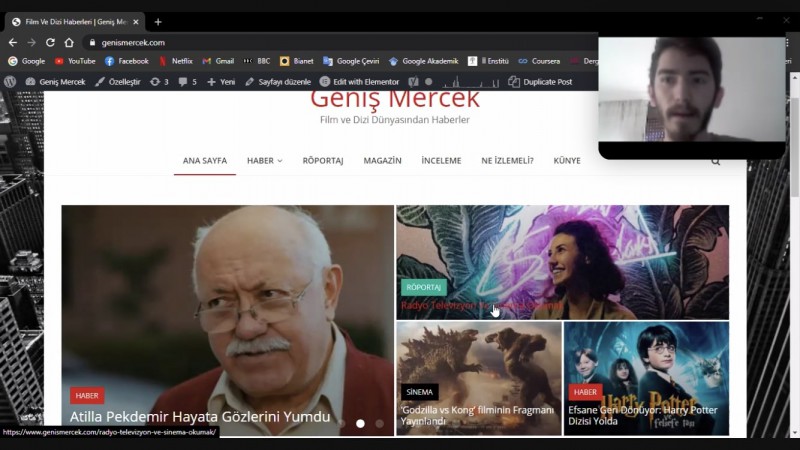Image resolution: width=800 pixels, height=450 pixels.
Task: Select the NE İZLEMELİ? menu item
Action: click(507, 160)
